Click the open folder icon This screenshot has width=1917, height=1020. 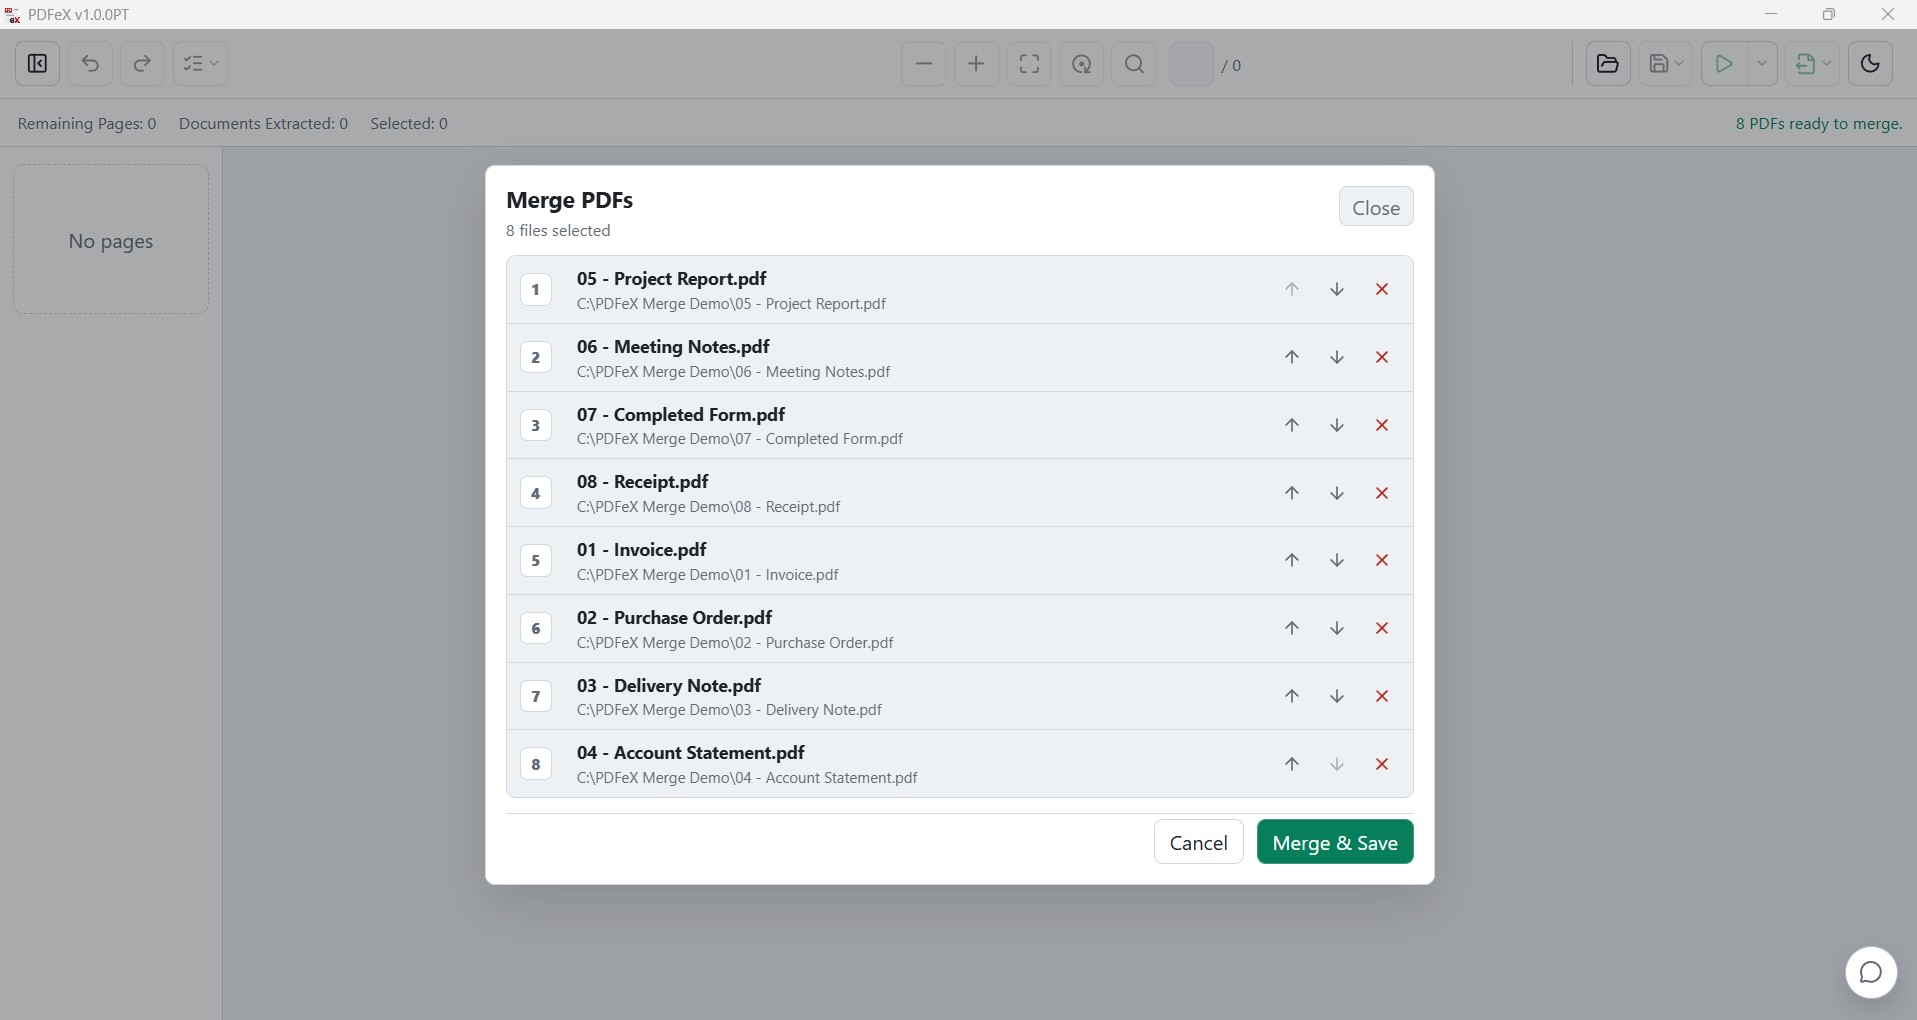(x=1608, y=64)
